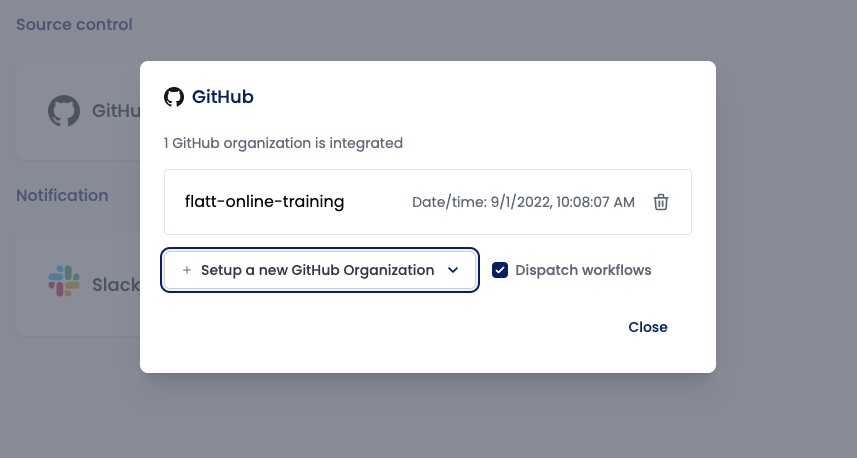Open Setup a new GitHub Organization button
857x458 pixels.
pos(320,270)
